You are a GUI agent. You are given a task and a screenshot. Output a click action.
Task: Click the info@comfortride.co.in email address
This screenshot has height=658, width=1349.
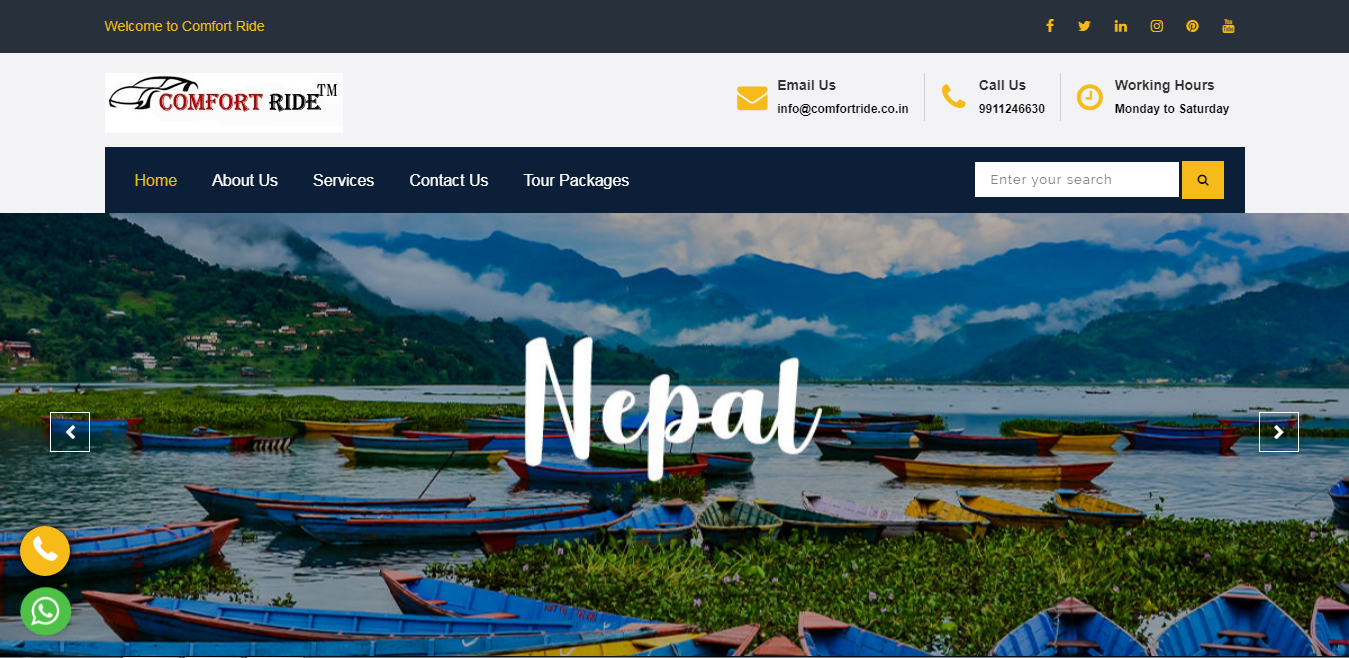(x=843, y=109)
